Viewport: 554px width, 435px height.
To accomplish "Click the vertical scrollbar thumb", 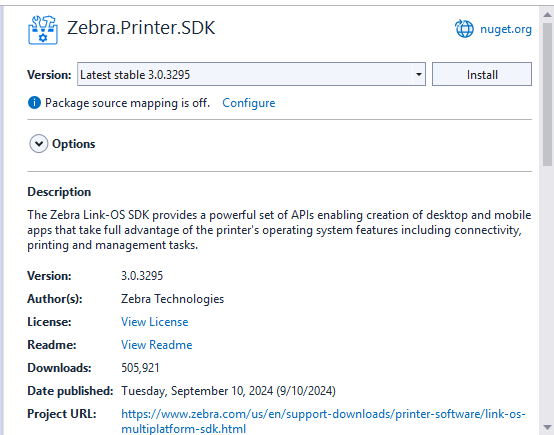I will [547, 94].
